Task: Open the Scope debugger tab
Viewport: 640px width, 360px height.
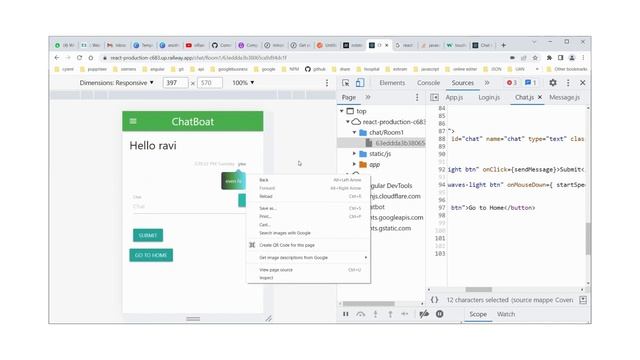Action: click(x=478, y=314)
